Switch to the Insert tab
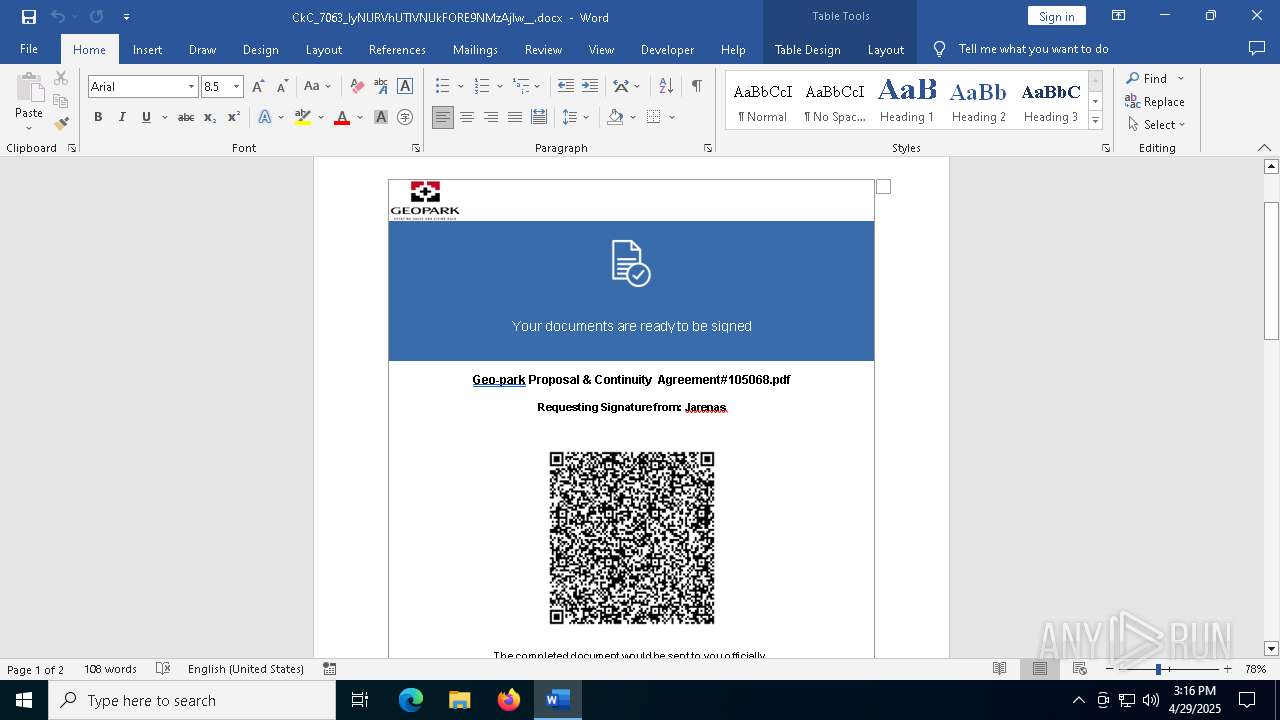Screen dimensions: 1280x720 [x=147, y=49]
